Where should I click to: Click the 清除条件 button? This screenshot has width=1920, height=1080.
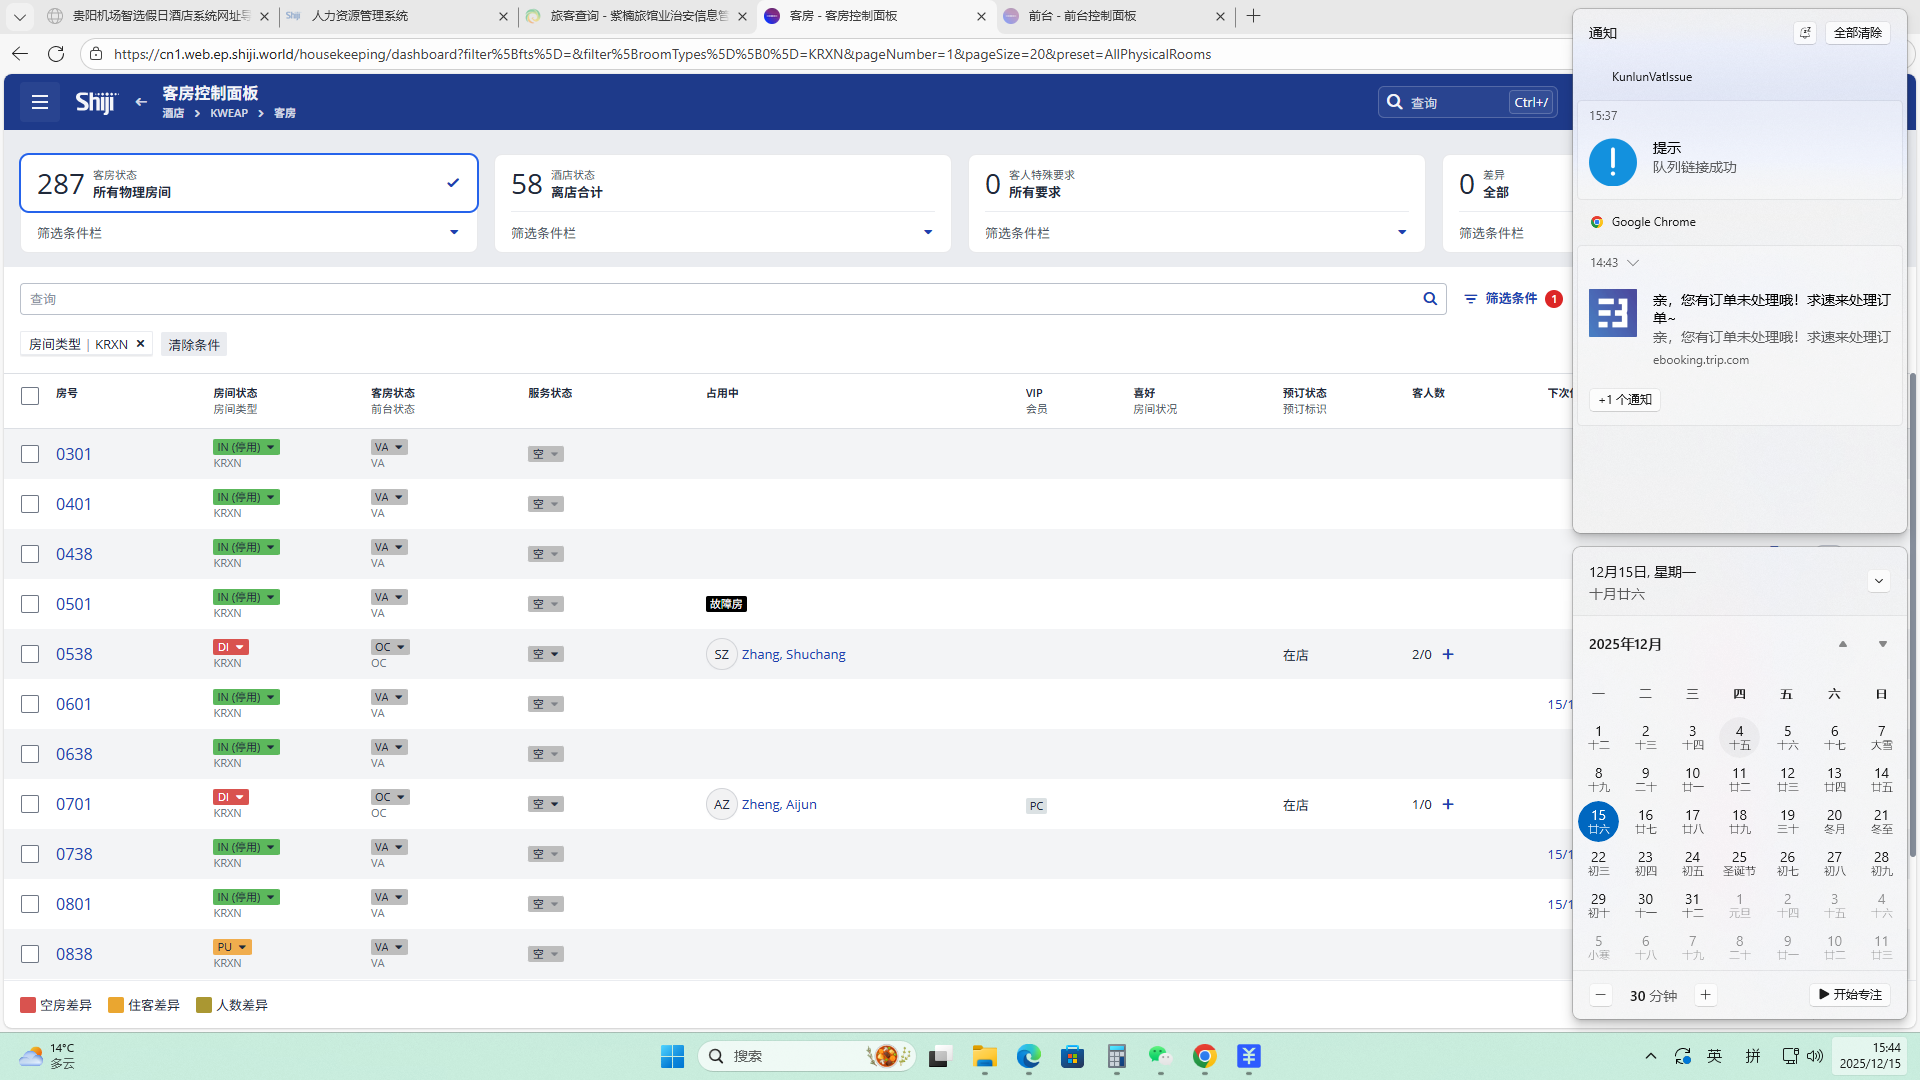pos(194,344)
